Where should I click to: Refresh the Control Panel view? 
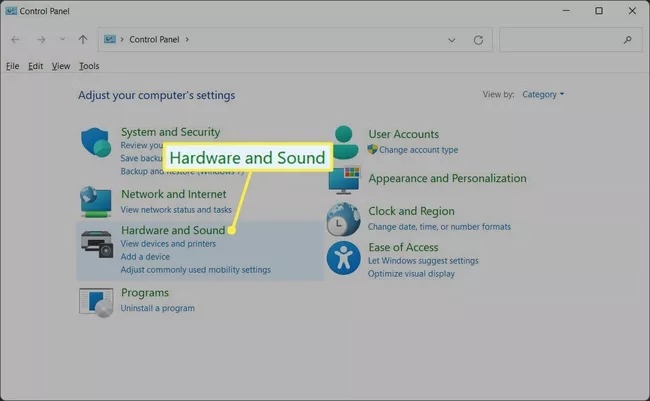coord(478,40)
